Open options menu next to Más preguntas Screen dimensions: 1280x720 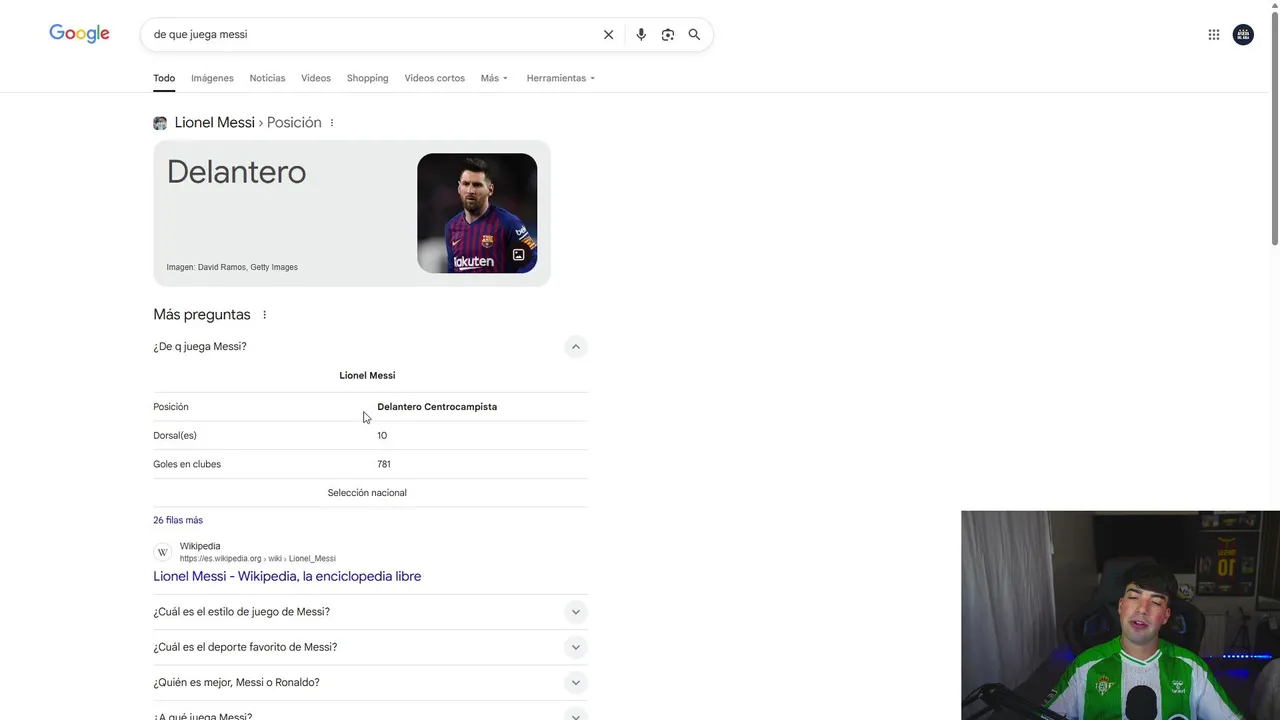point(264,315)
